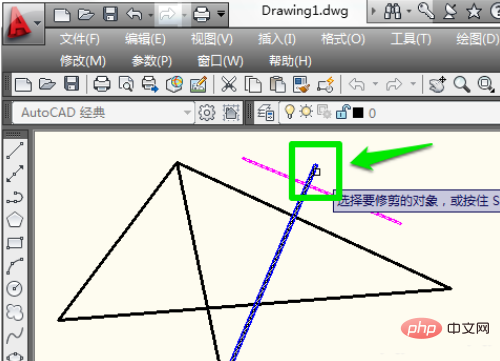Click Undo arrow in standard toolbar
Viewport: 500px width, 361px height.
tap(357, 84)
